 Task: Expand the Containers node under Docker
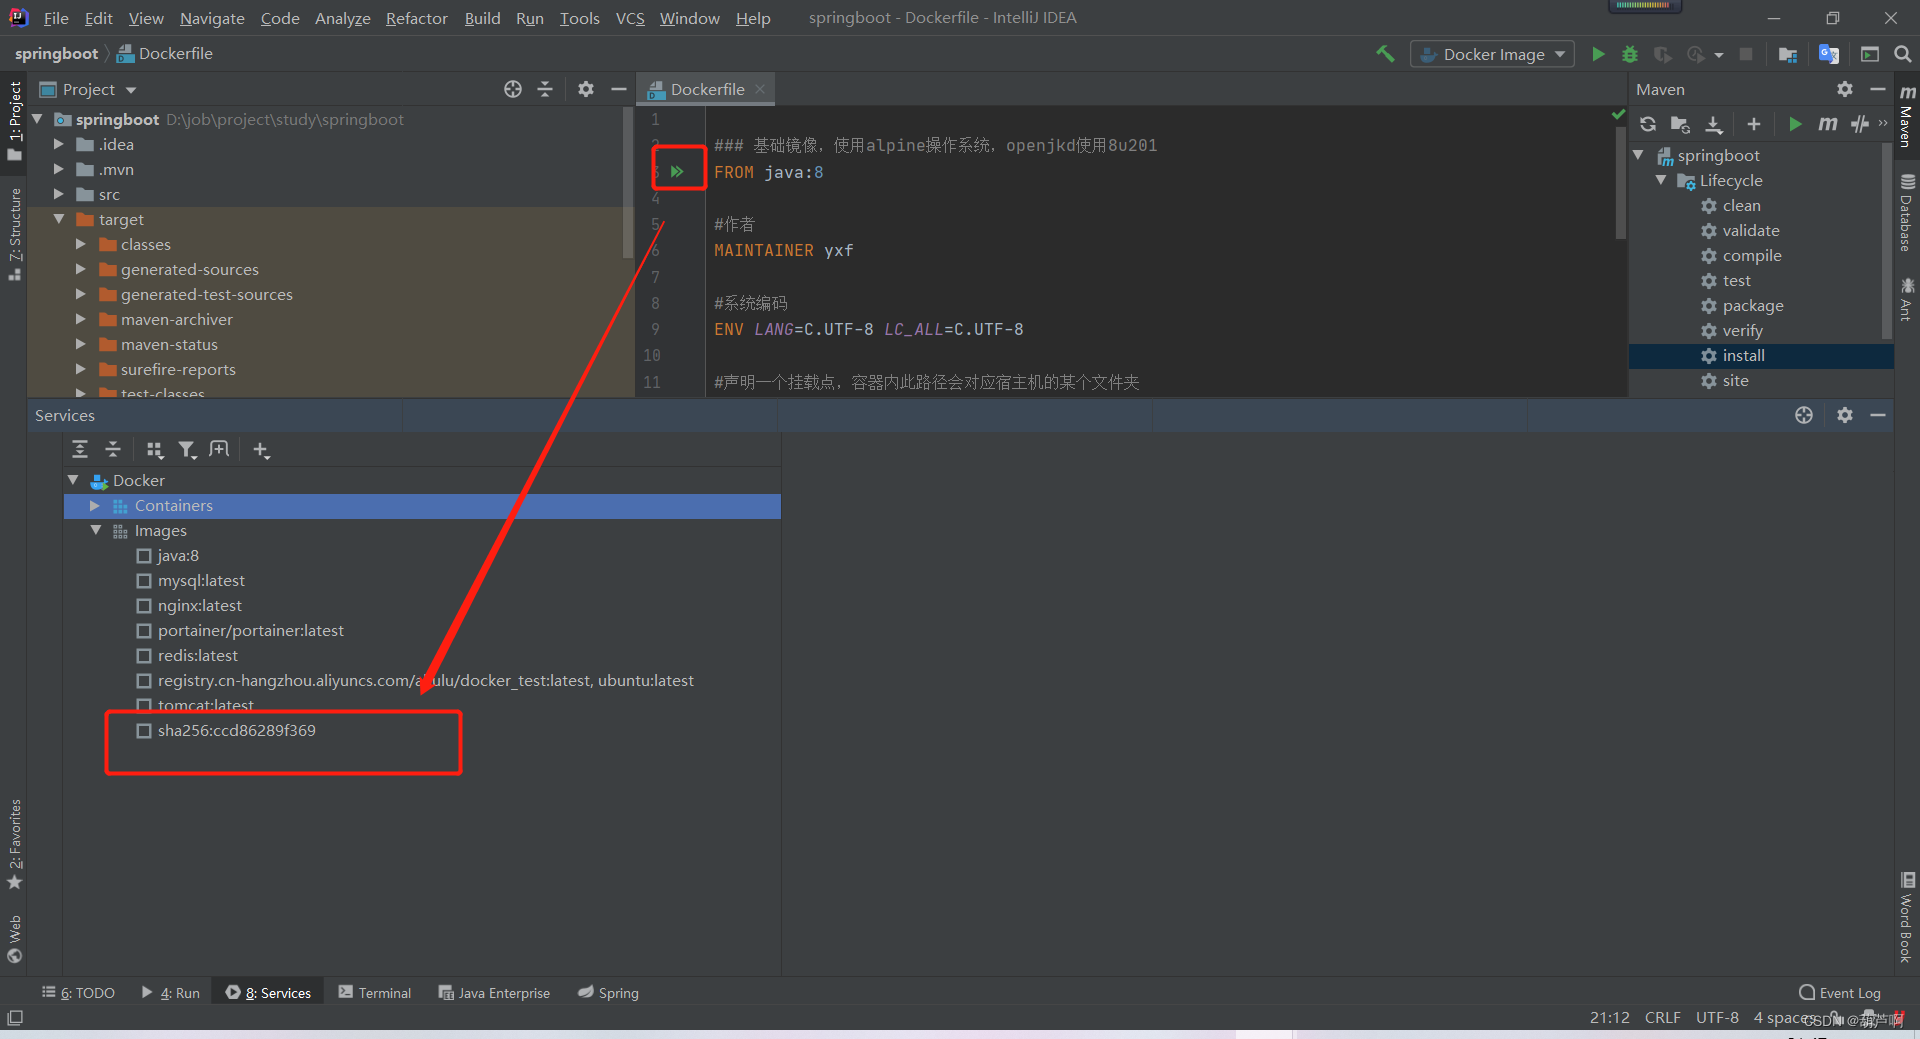pos(94,506)
